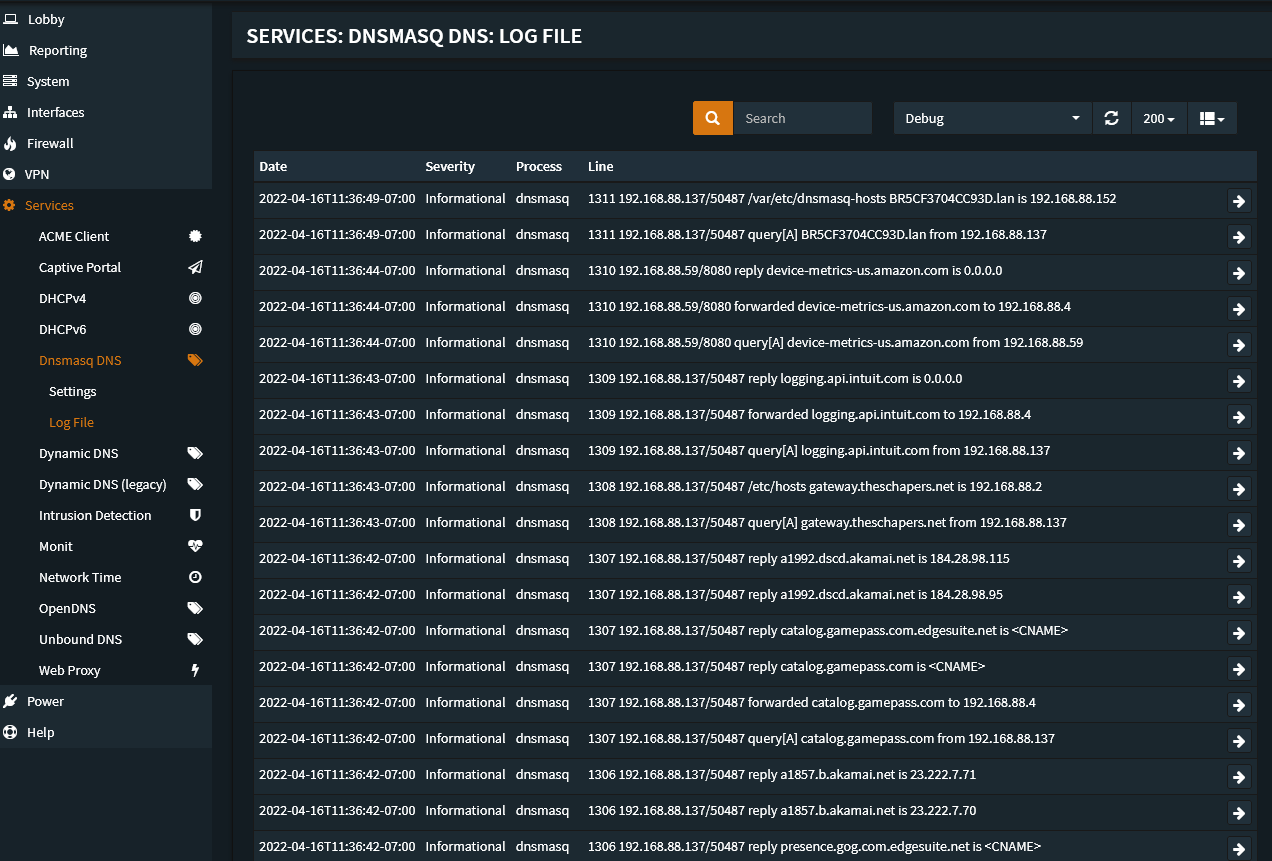Open the 200 rows-per-page dropdown
The image size is (1272, 861).
(x=1159, y=118)
